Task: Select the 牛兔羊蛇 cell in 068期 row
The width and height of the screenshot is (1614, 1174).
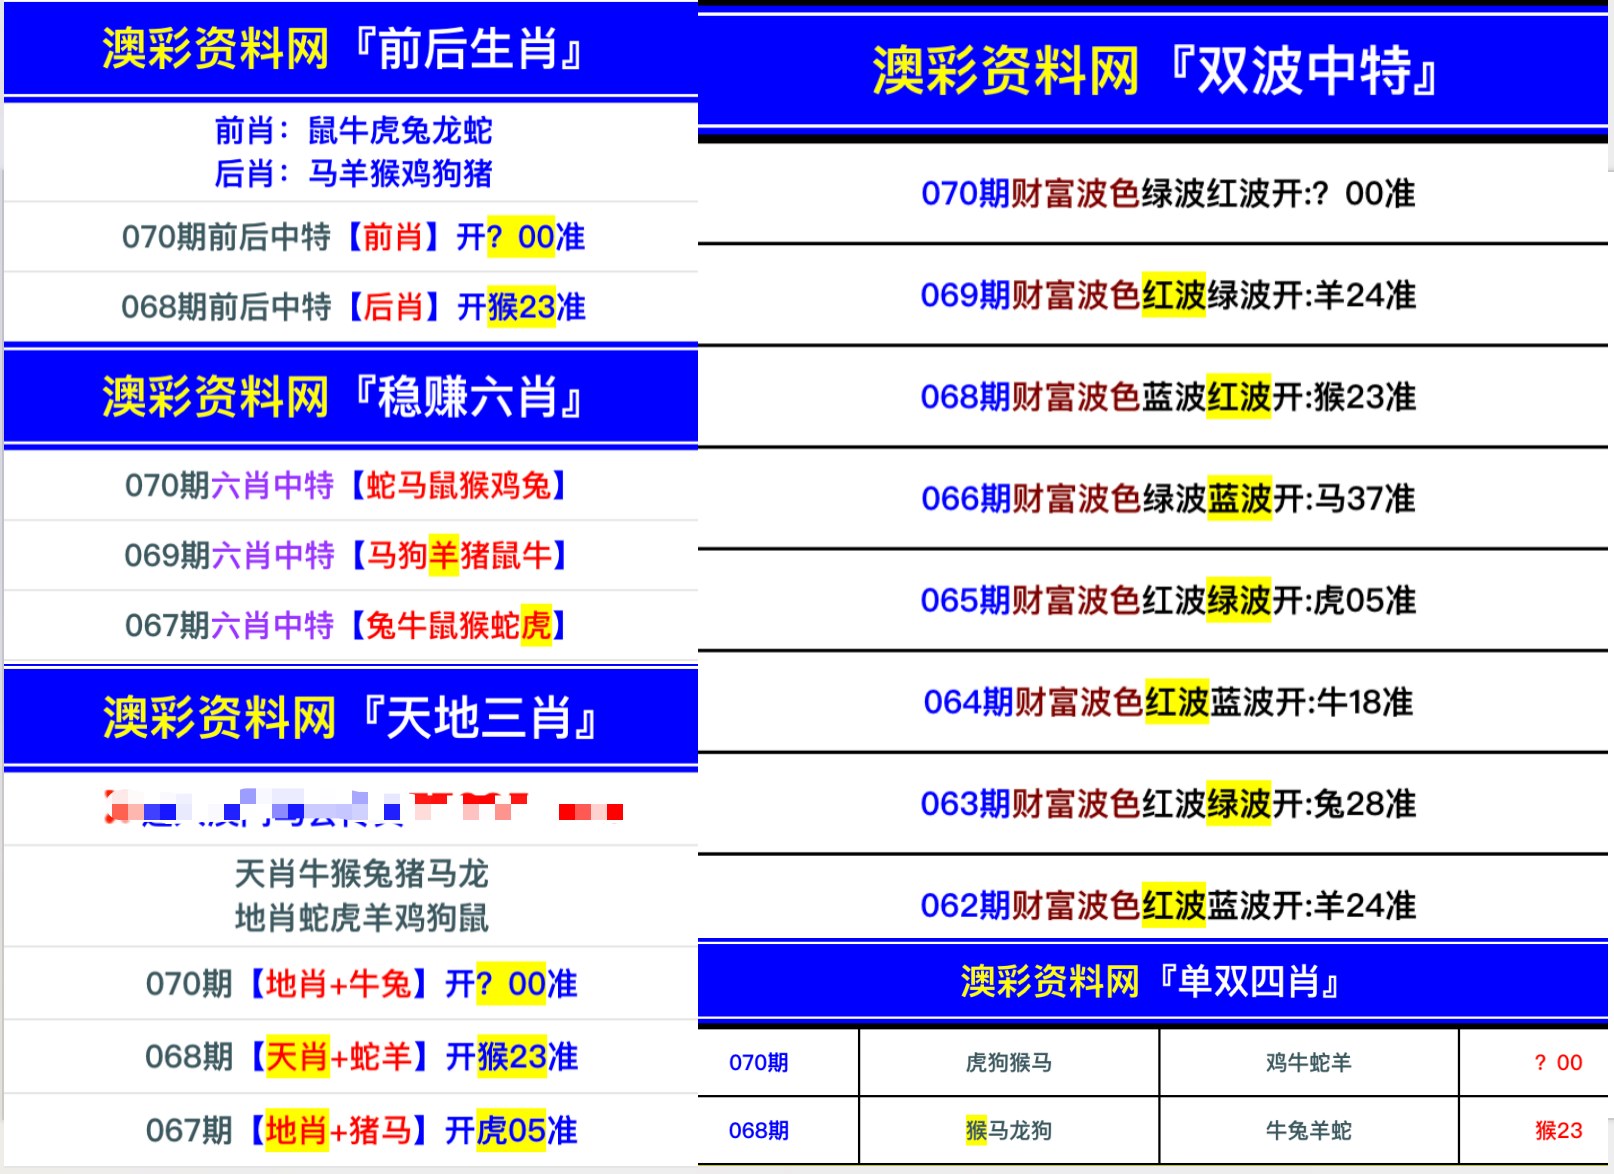Action: tap(1308, 1131)
